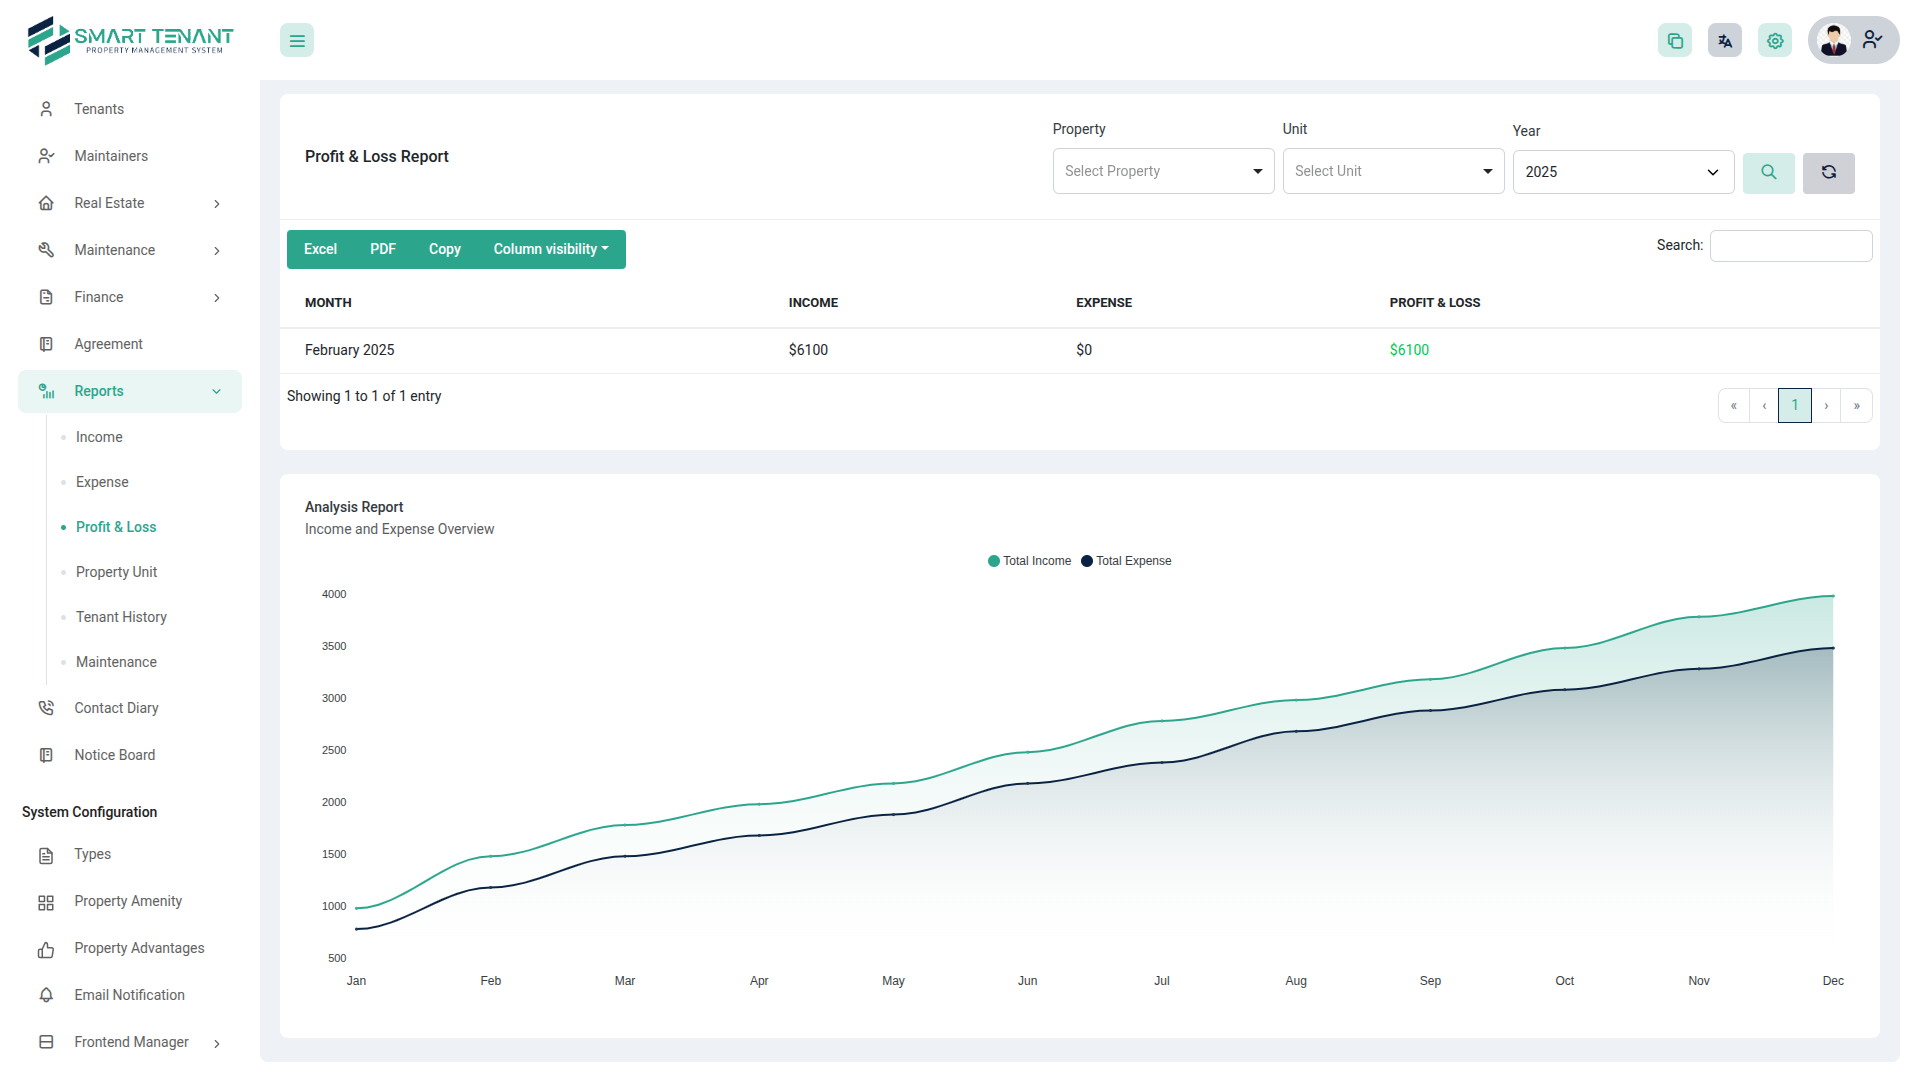Click the refresh icon next to the search button
This screenshot has height=1080, width=1920.
(x=1828, y=172)
